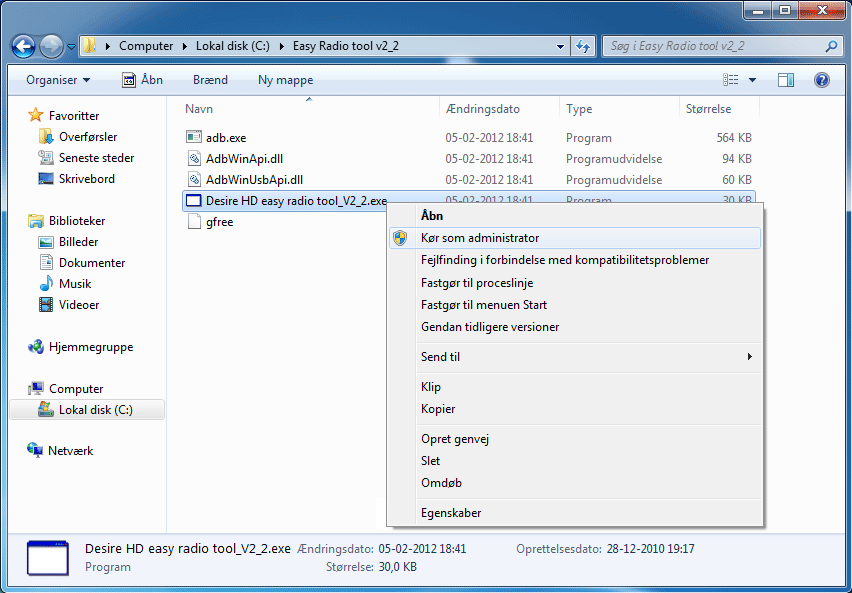Choose Kopier in the context menu
The width and height of the screenshot is (852, 593).
(575, 409)
